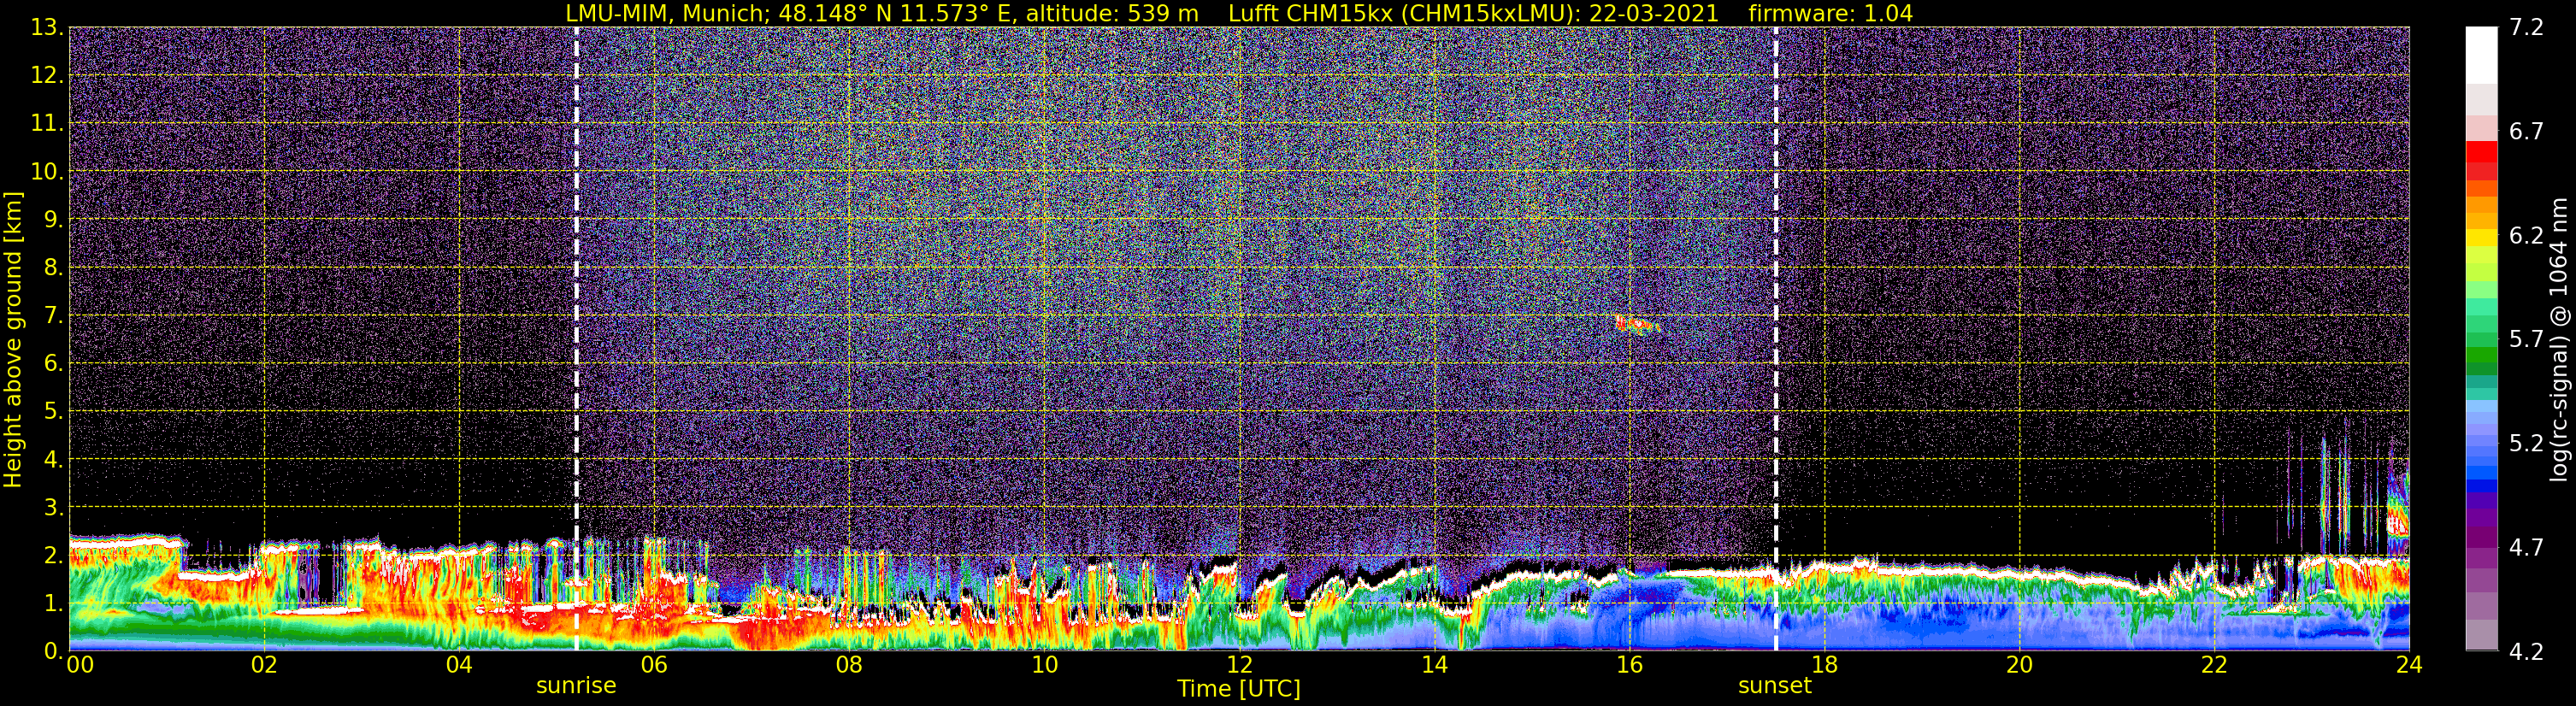Click the white dashed sunset line
The image size is (2576, 706).
pyautogui.click(x=1776, y=339)
